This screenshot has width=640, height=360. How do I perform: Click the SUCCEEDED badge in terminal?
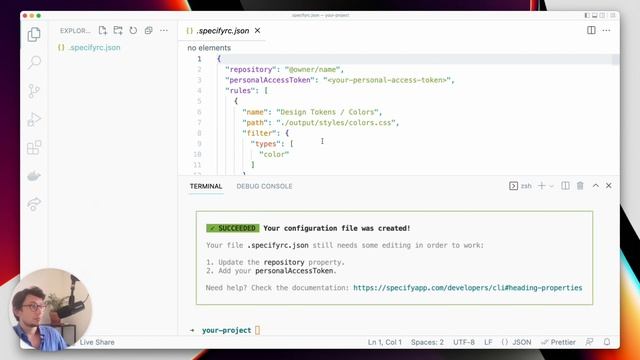[x=233, y=228]
